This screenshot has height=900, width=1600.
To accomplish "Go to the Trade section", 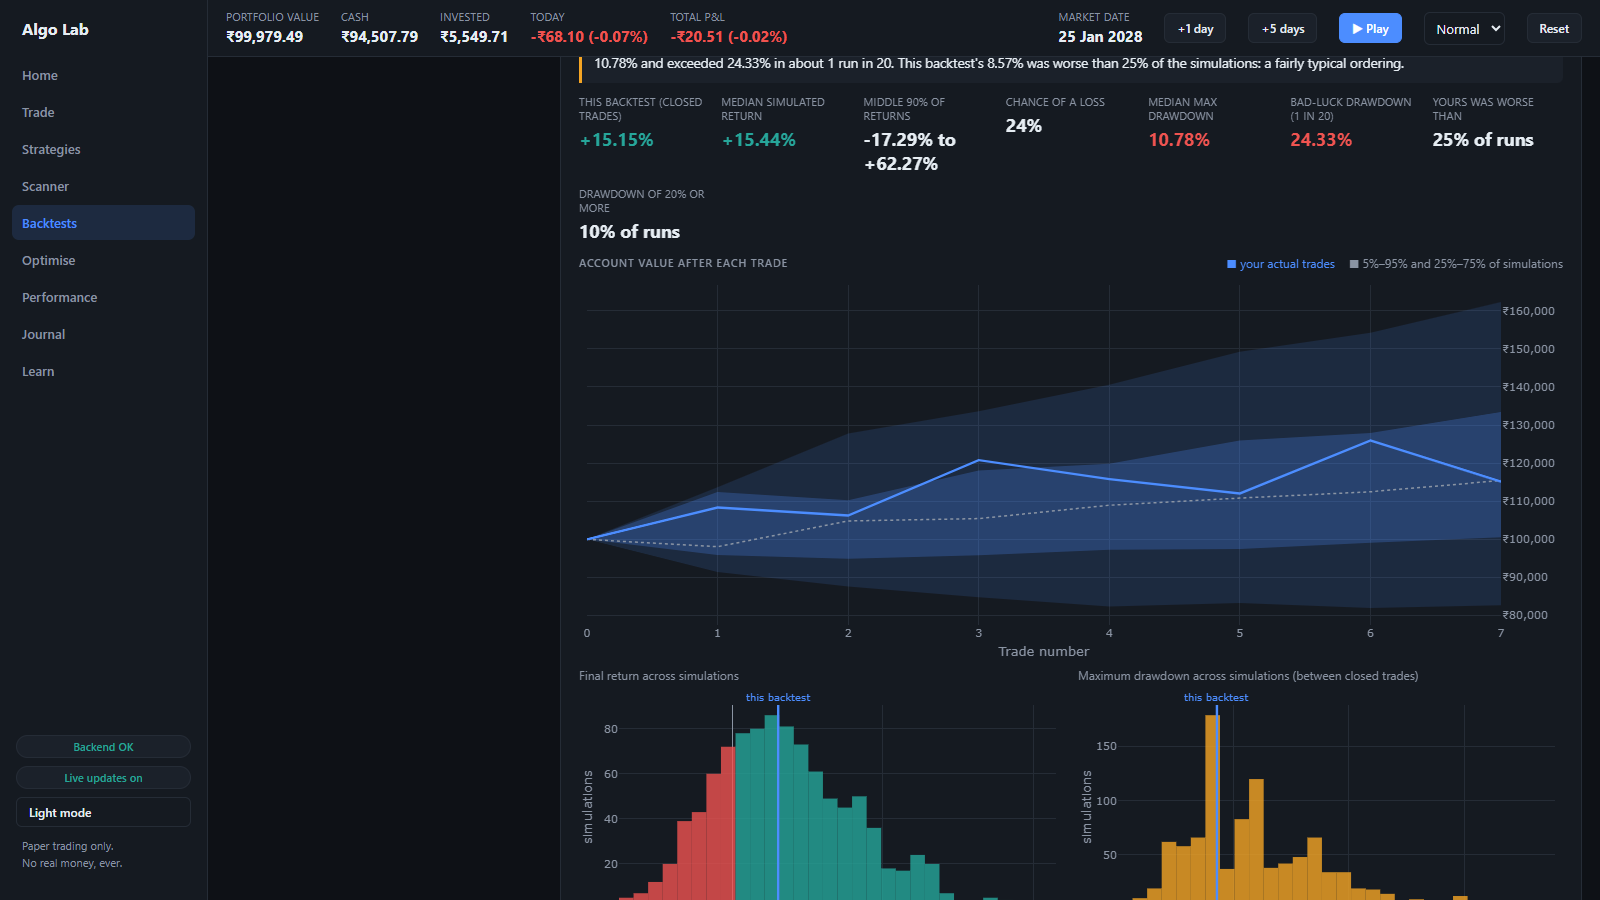I will (x=103, y=112).
